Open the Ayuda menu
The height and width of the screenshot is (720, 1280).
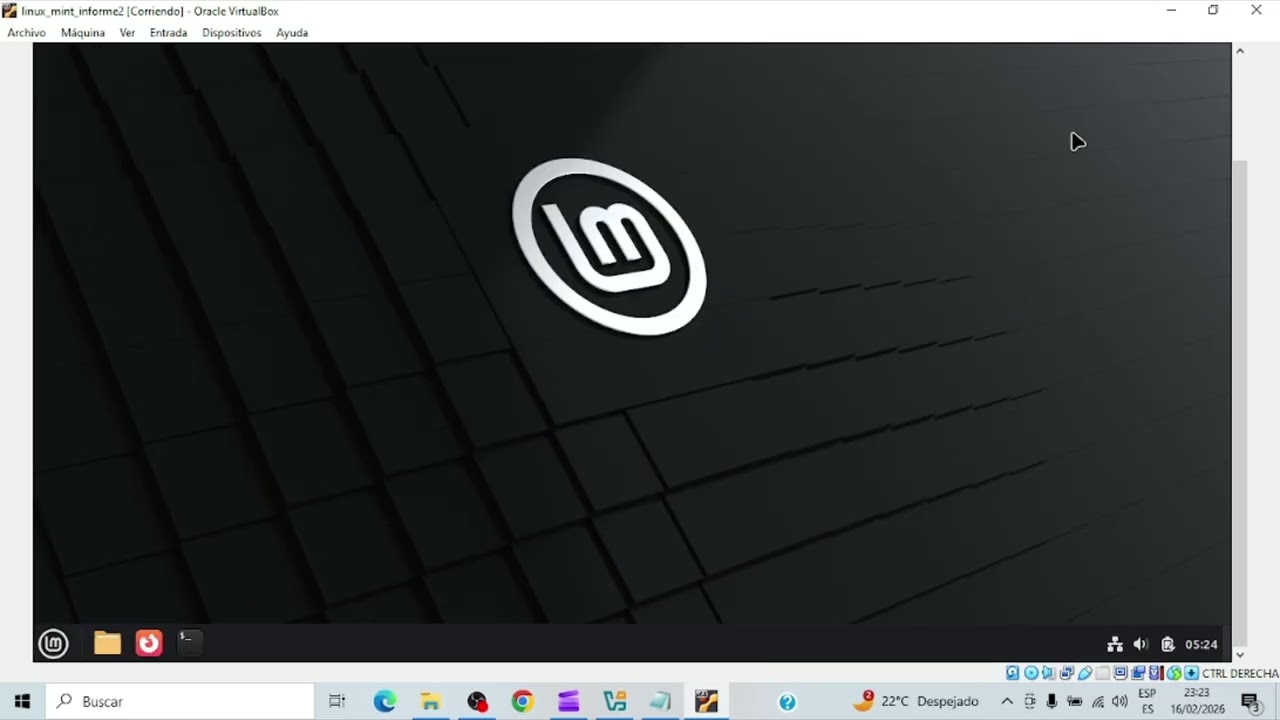click(x=292, y=33)
